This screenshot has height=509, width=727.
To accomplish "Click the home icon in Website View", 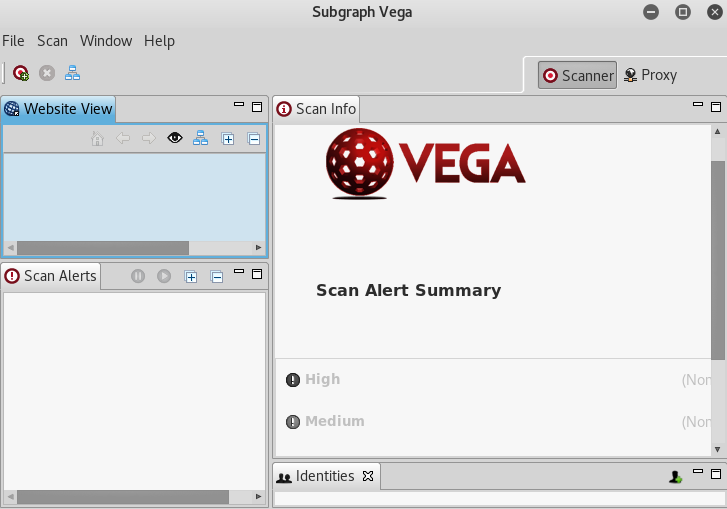I will [97, 139].
